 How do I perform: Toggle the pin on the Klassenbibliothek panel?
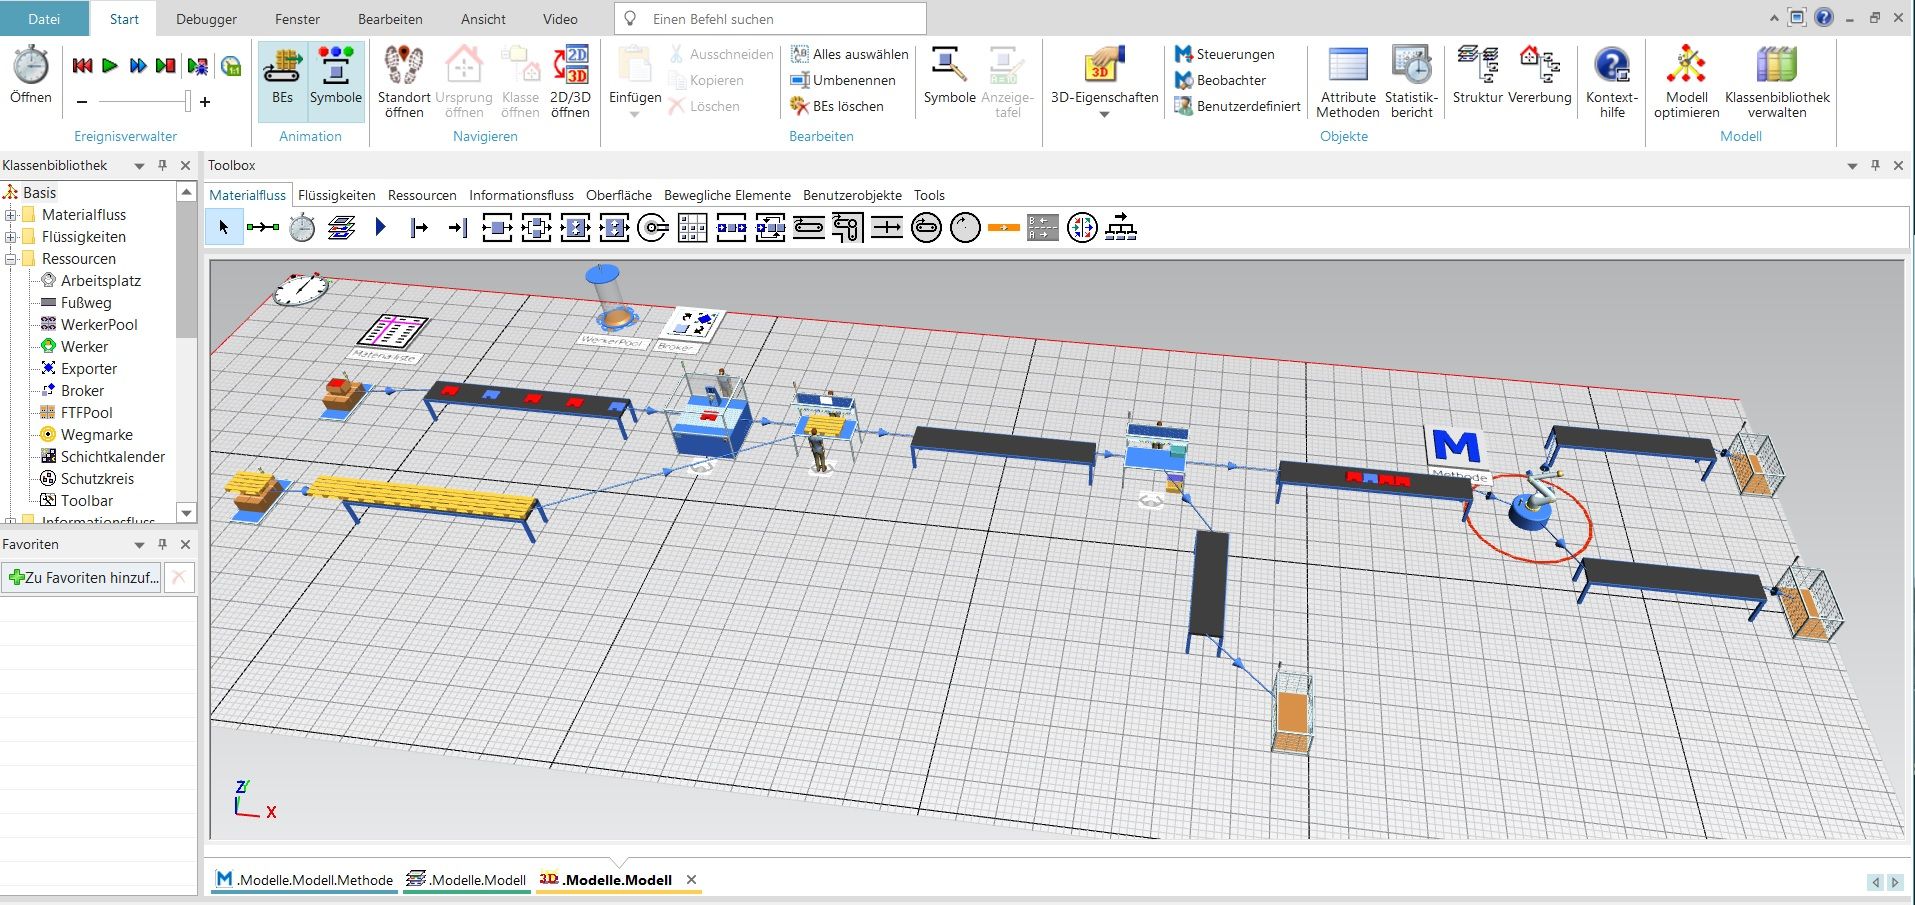pyautogui.click(x=162, y=165)
